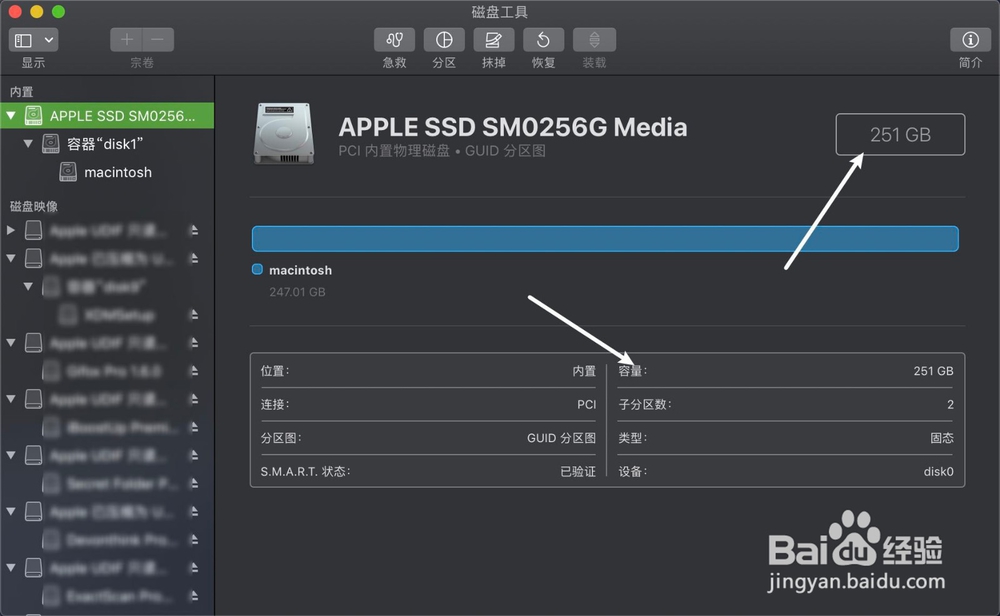Screen dimensions: 1000x616
Task: Select the Secret Folder P... row
Action: click(x=107, y=483)
